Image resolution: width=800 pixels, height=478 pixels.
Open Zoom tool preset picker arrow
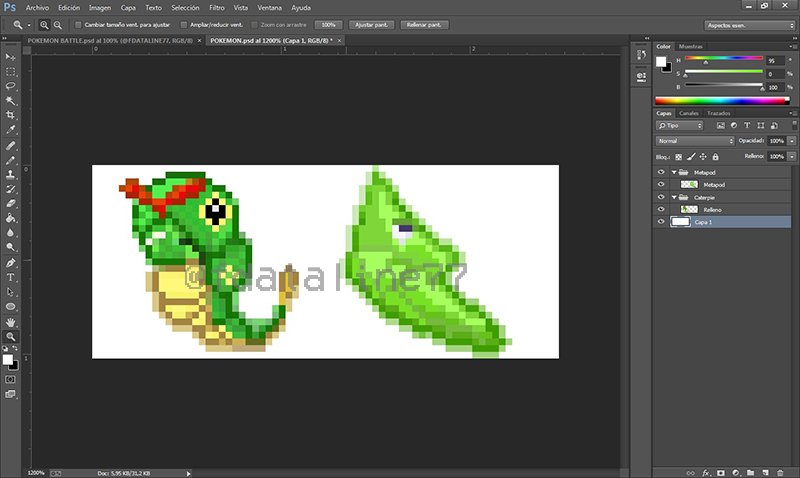[x=29, y=24]
